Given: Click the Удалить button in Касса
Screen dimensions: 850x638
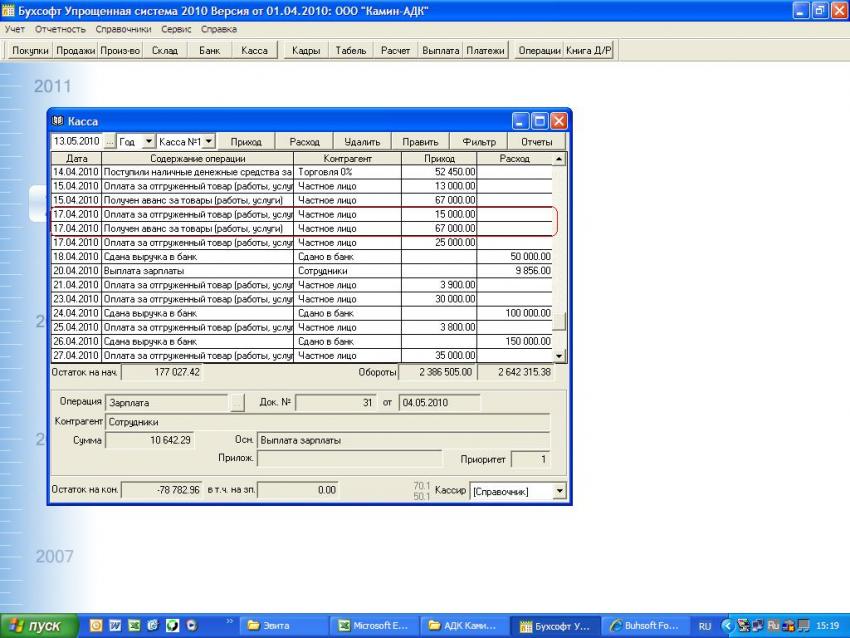Looking at the screenshot, I should click(362, 142).
